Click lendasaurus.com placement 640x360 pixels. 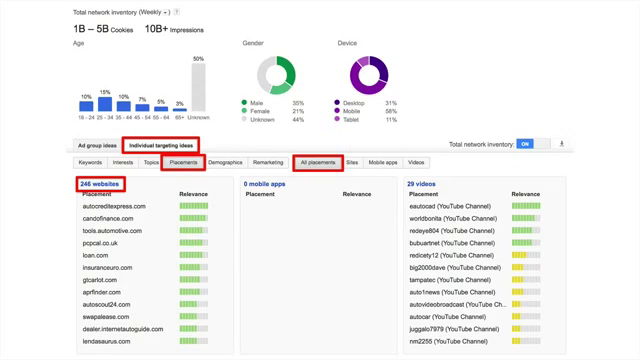pos(106,341)
